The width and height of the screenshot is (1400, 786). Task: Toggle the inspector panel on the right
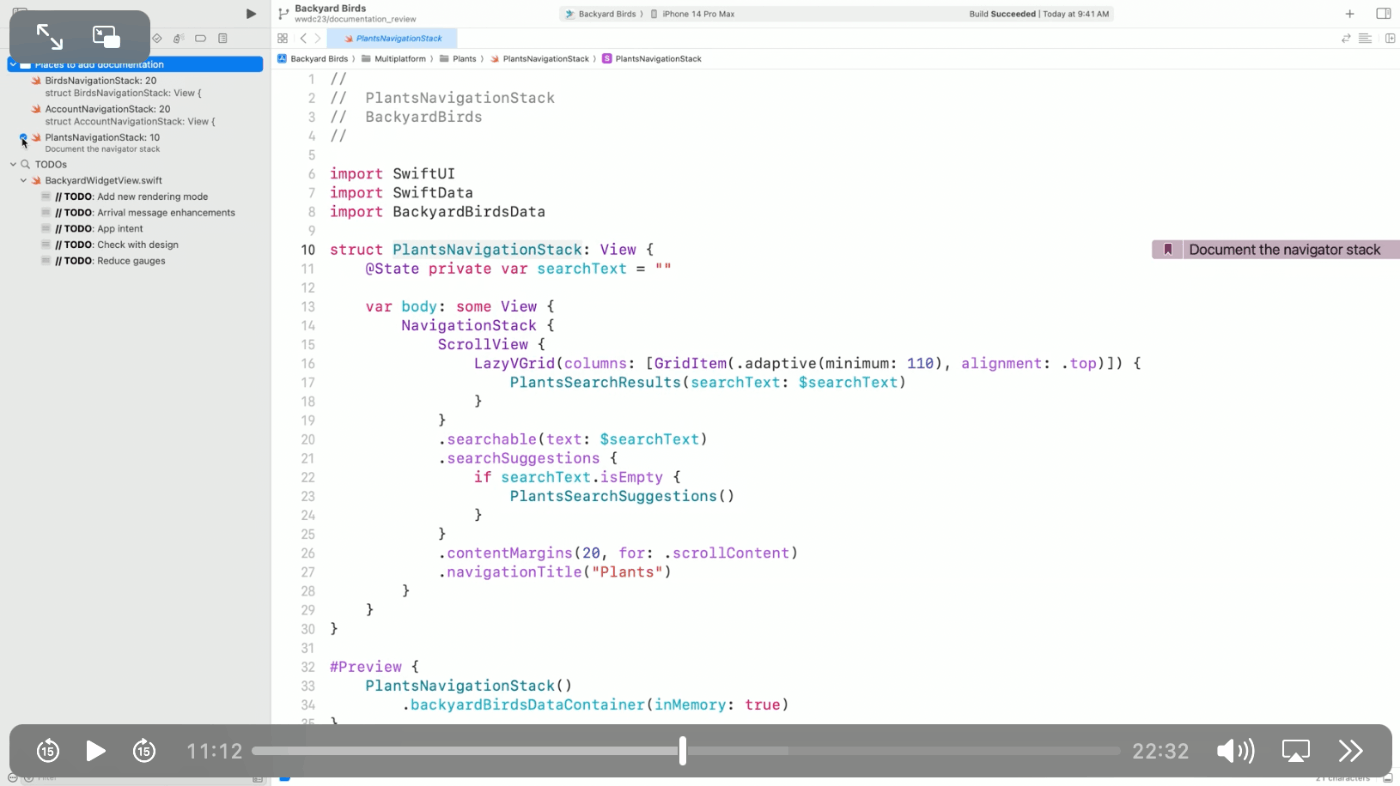tap(1383, 14)
